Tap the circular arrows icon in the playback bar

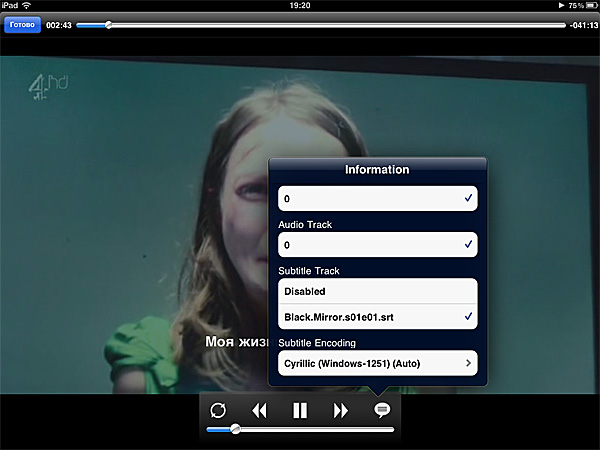[x=218, y=410]
